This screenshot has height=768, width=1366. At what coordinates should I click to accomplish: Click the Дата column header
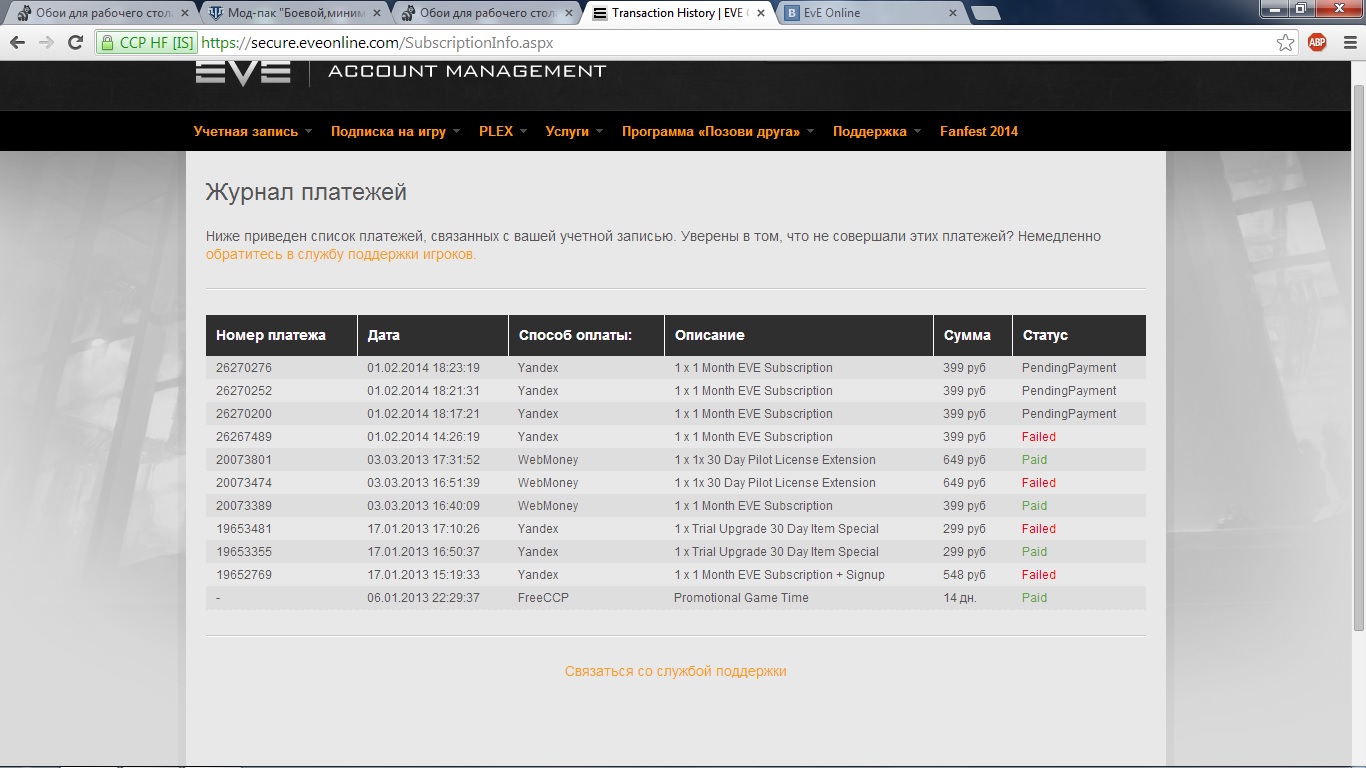click(433, 335)
